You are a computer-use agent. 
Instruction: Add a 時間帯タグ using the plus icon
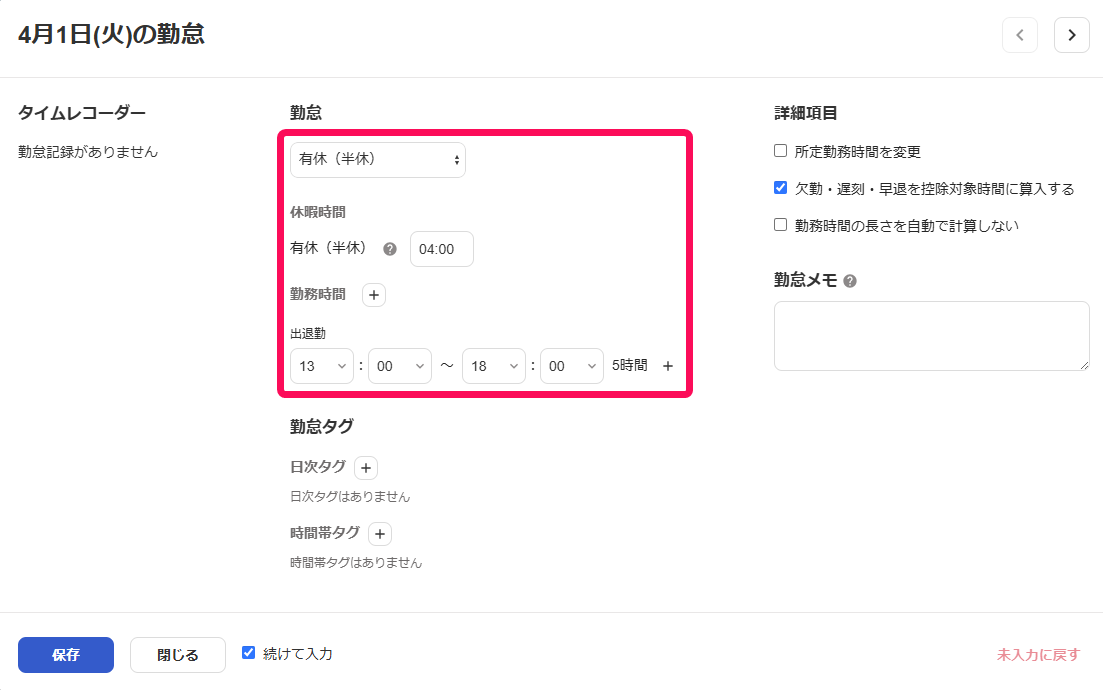[x=379, y=533]
